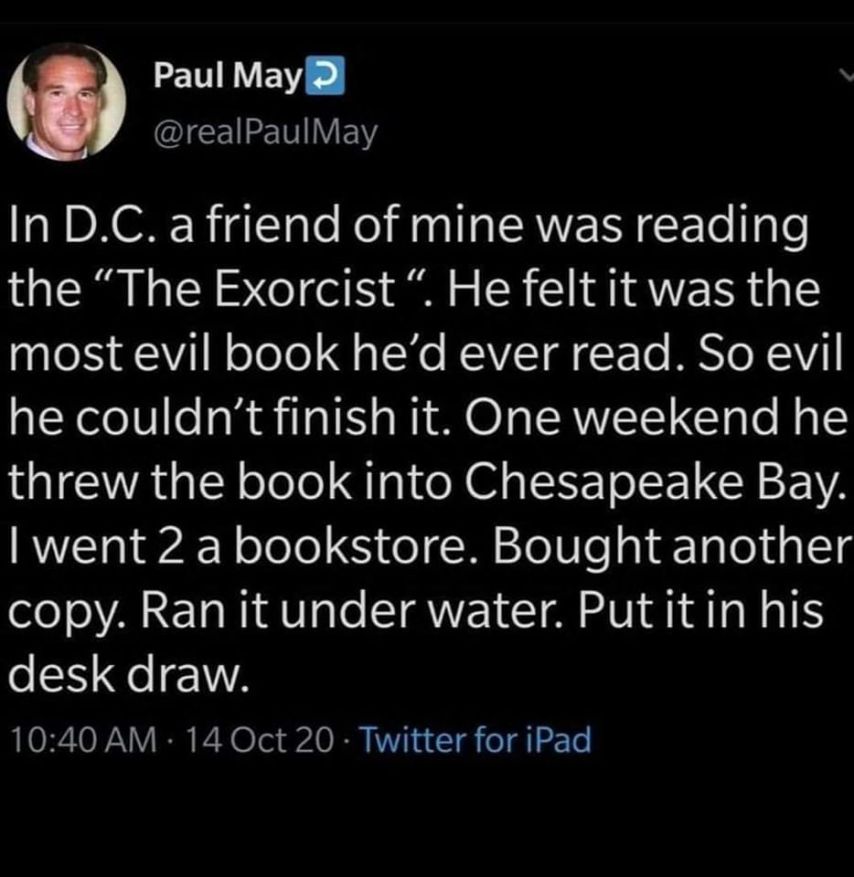
Task: Click the 10:40 AM timestamp
Action: [x=82, y=740]
